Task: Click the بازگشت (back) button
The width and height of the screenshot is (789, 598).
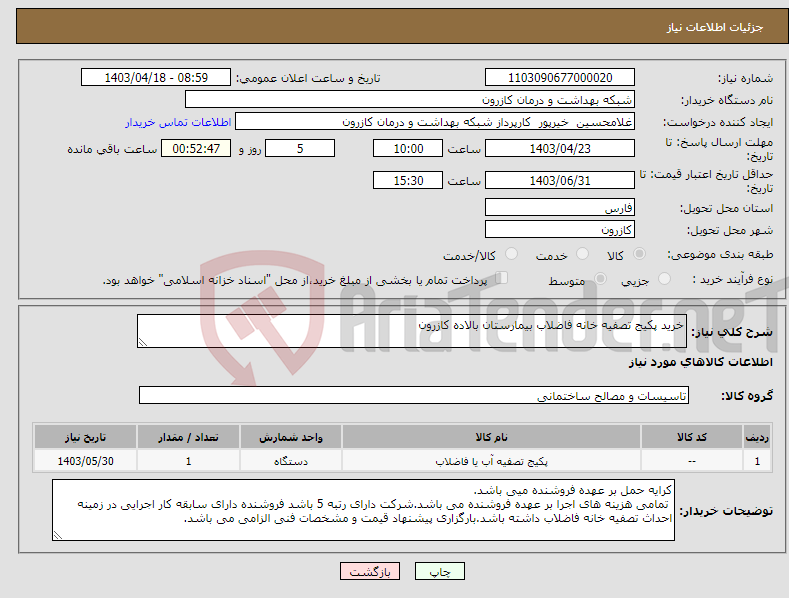Action: (370, 572)
